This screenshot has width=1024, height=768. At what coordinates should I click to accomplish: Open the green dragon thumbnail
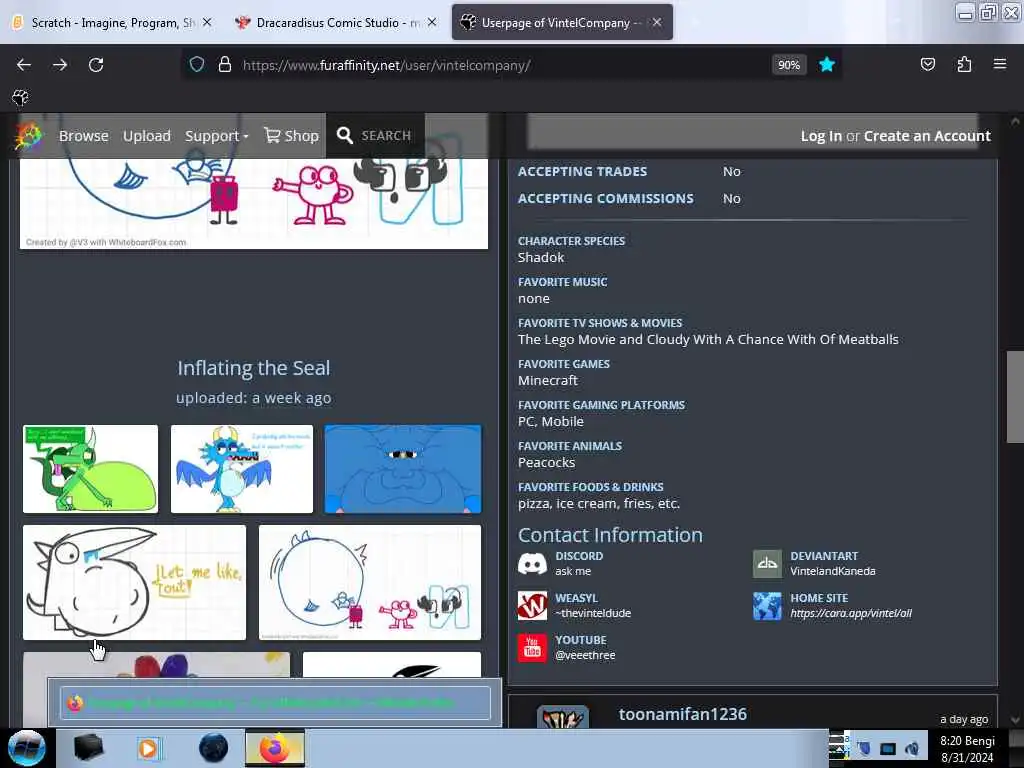tap(90, 469)
